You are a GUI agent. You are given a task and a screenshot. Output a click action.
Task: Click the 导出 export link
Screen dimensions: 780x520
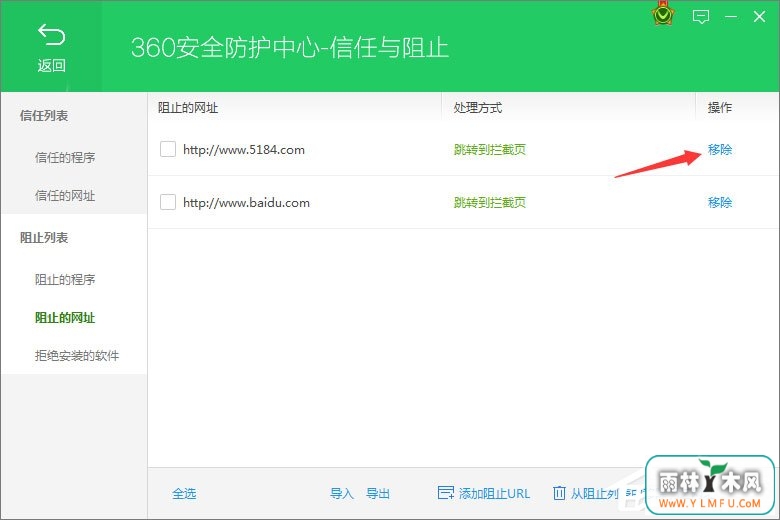pos(378,494)
